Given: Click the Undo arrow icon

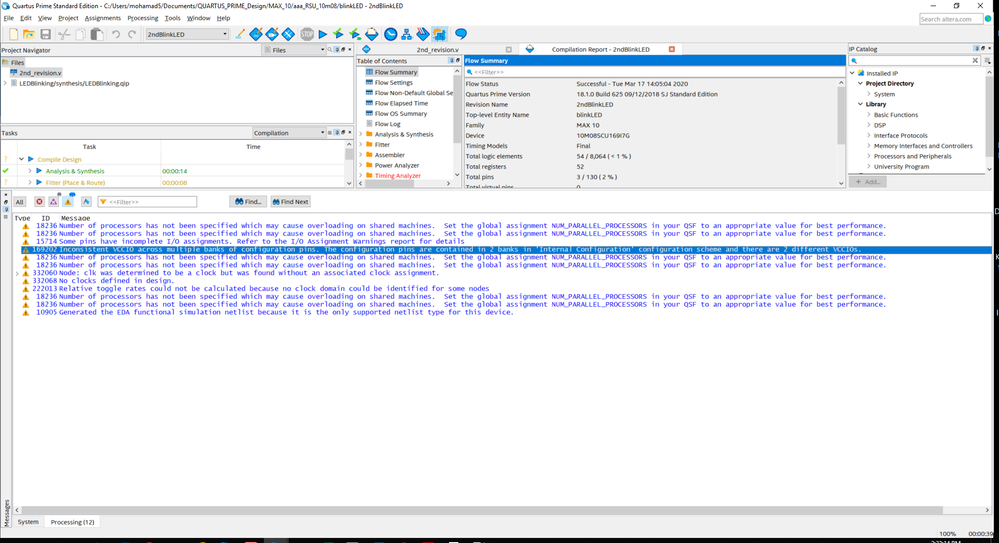Looking at the screenshot, I should pyautogui.click(x=116, y=34).
